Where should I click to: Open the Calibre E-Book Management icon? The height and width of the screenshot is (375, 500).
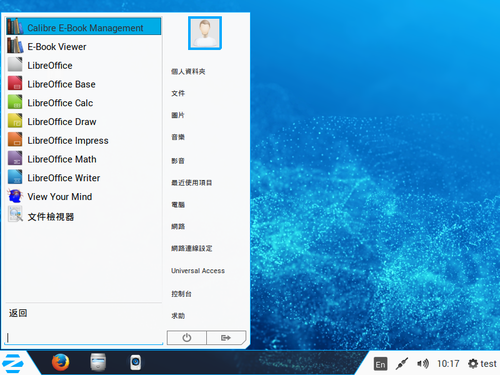[x=15, y=26]
